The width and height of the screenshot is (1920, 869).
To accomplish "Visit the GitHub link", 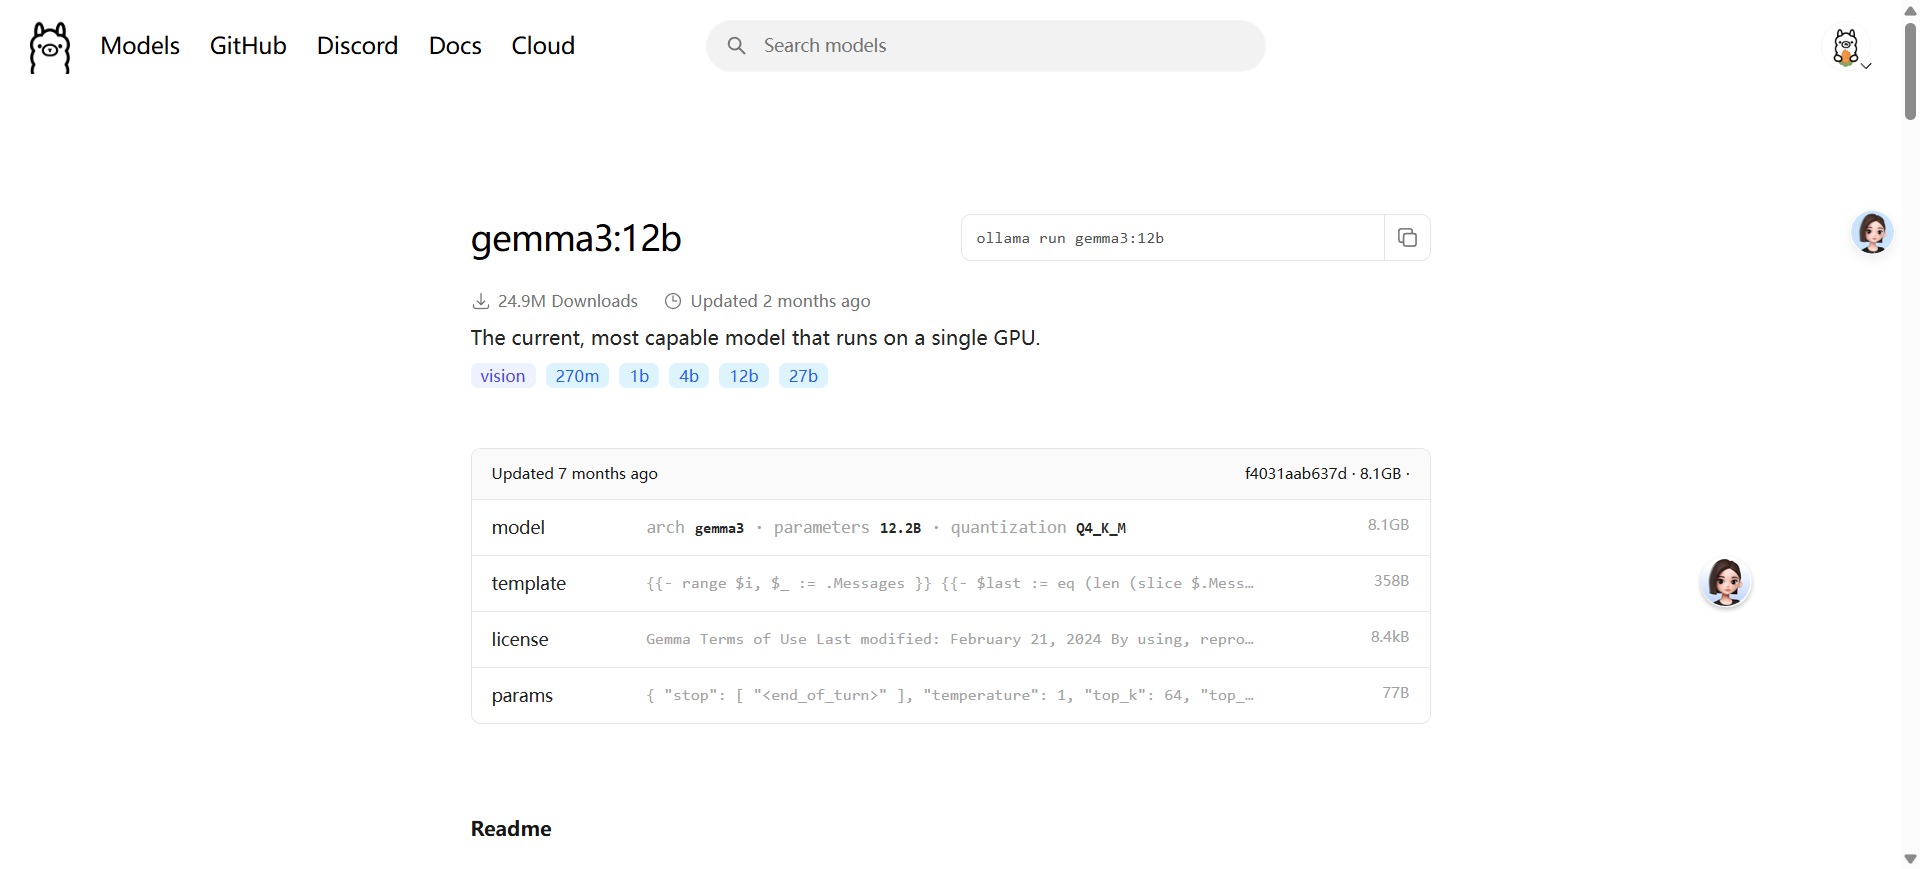I will (x=247, y=46).
